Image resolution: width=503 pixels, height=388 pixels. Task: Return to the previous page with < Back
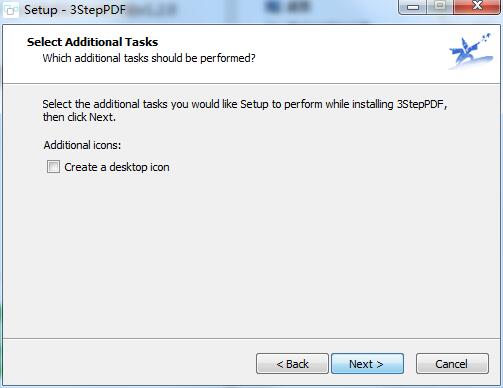coord(292,364)
